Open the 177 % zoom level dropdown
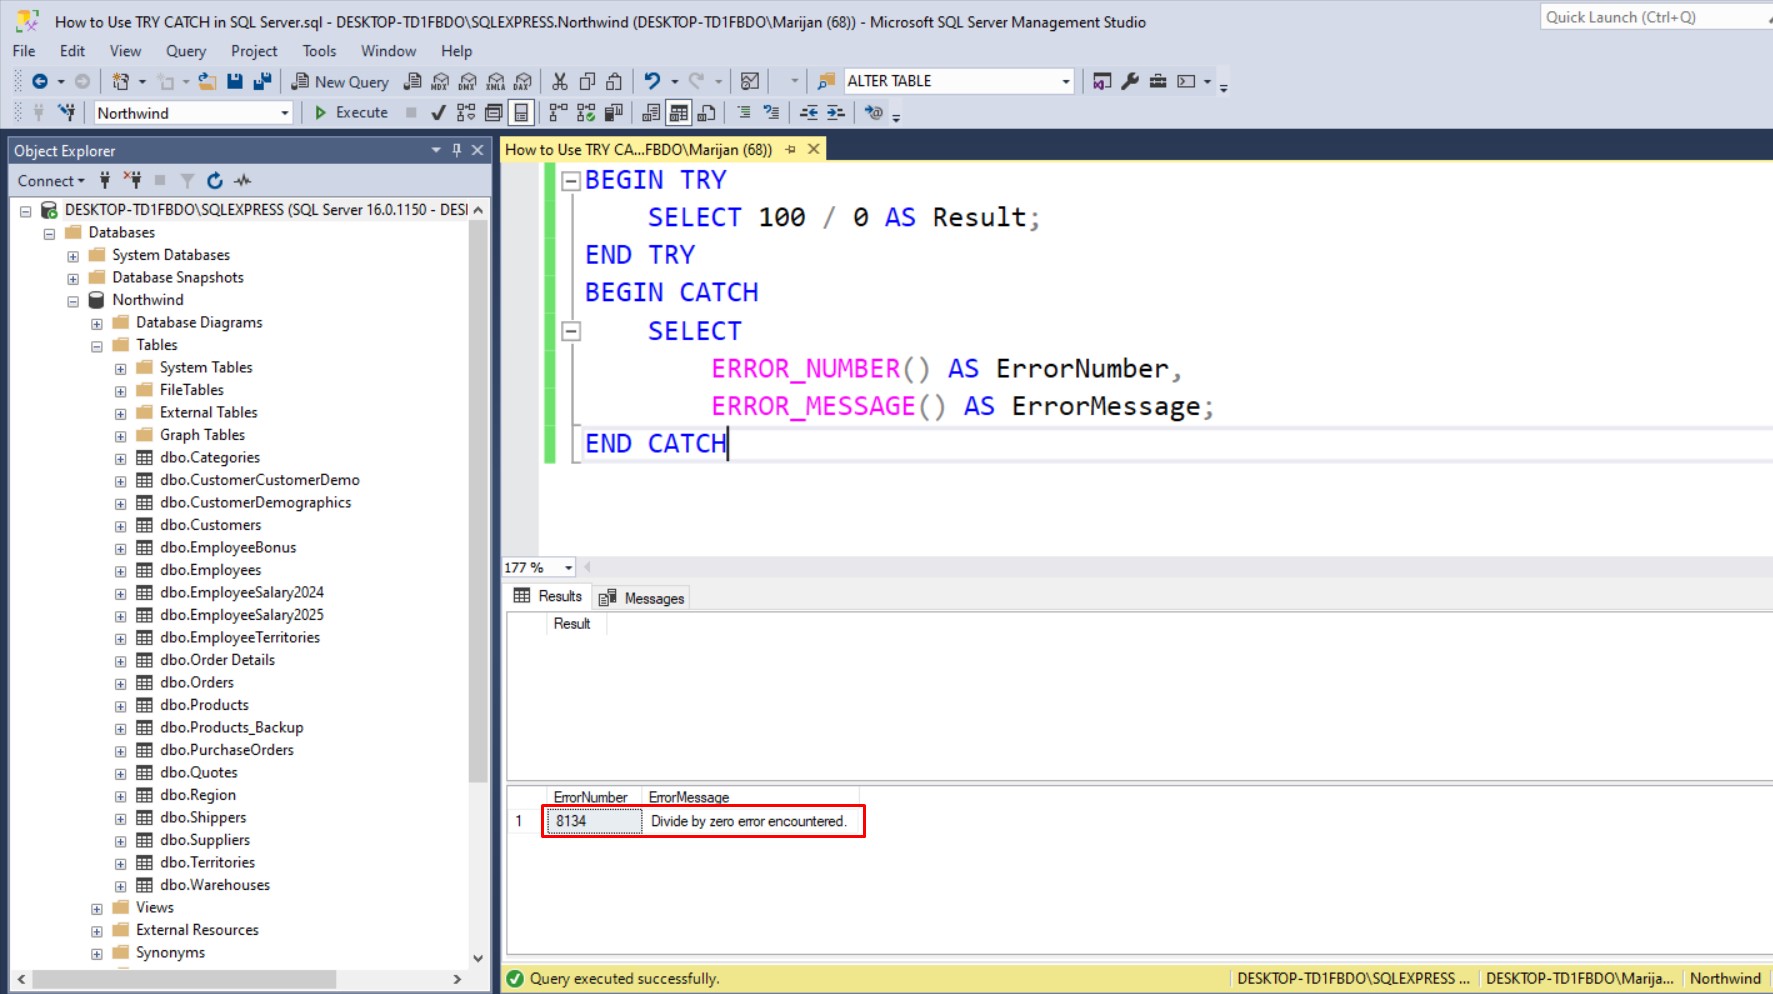 pos(568,568)
